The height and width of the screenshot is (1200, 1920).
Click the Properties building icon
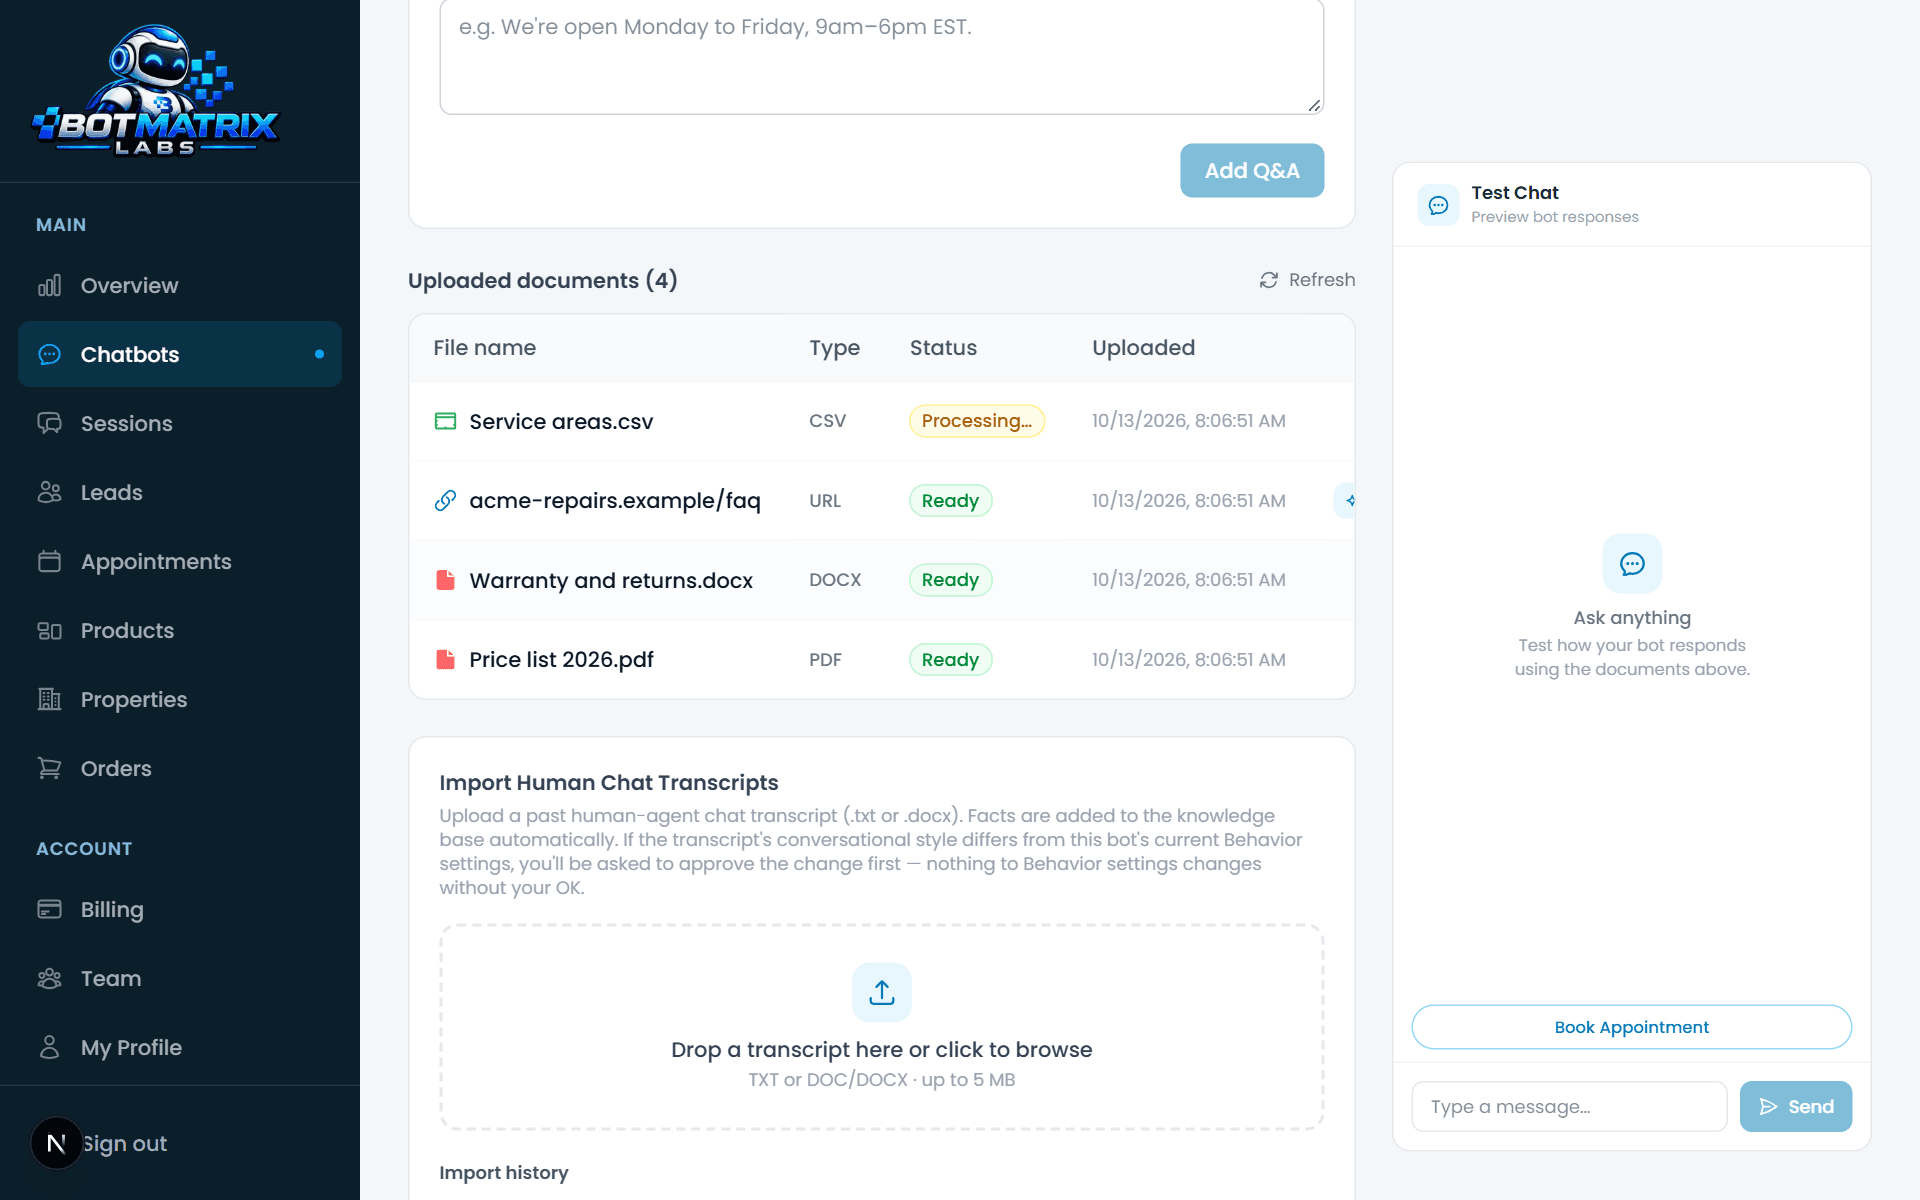(x=49, y=699)
